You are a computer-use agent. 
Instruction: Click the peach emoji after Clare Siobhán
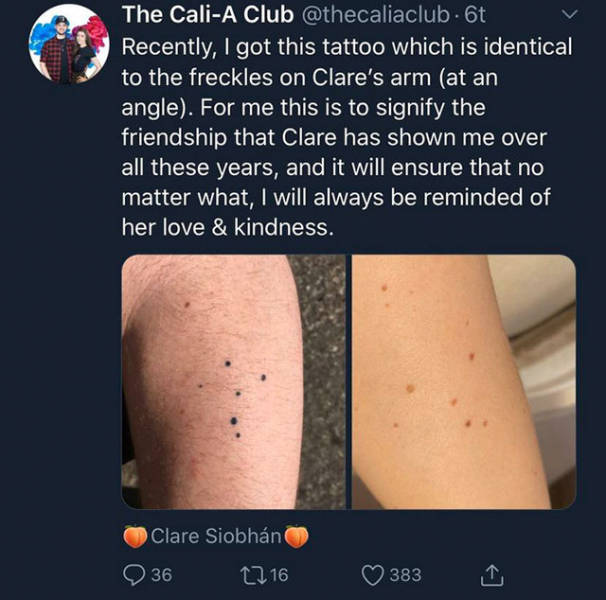[297, 537]
